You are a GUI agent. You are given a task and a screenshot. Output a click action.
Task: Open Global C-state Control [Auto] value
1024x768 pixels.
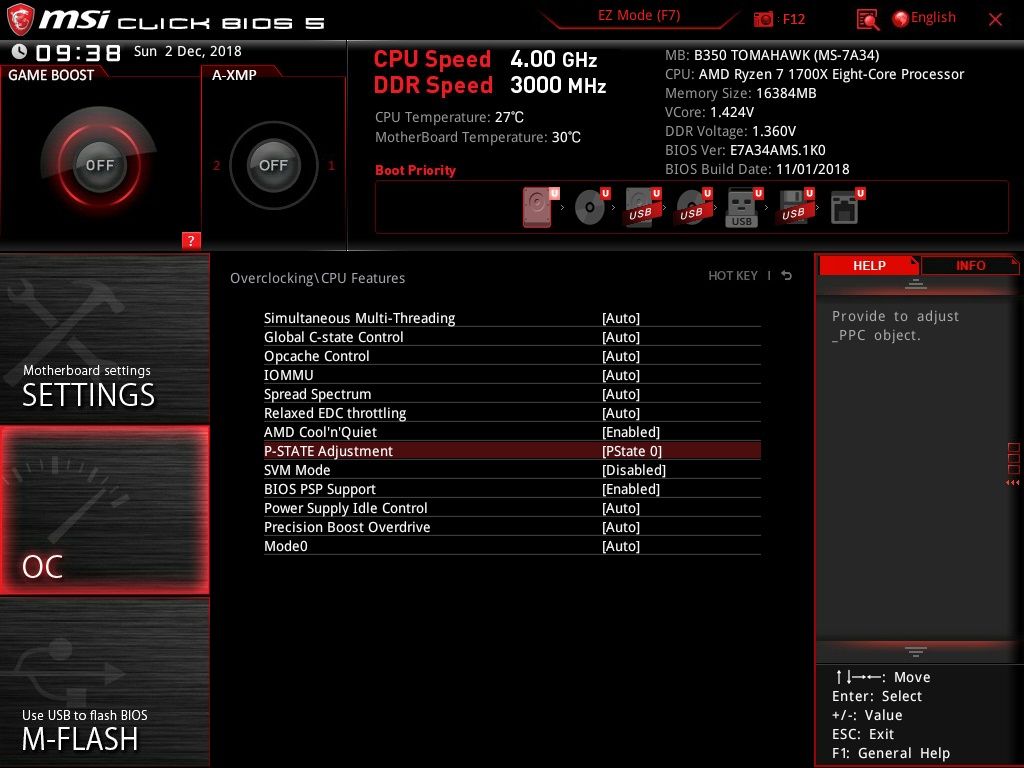click(620, 337)
